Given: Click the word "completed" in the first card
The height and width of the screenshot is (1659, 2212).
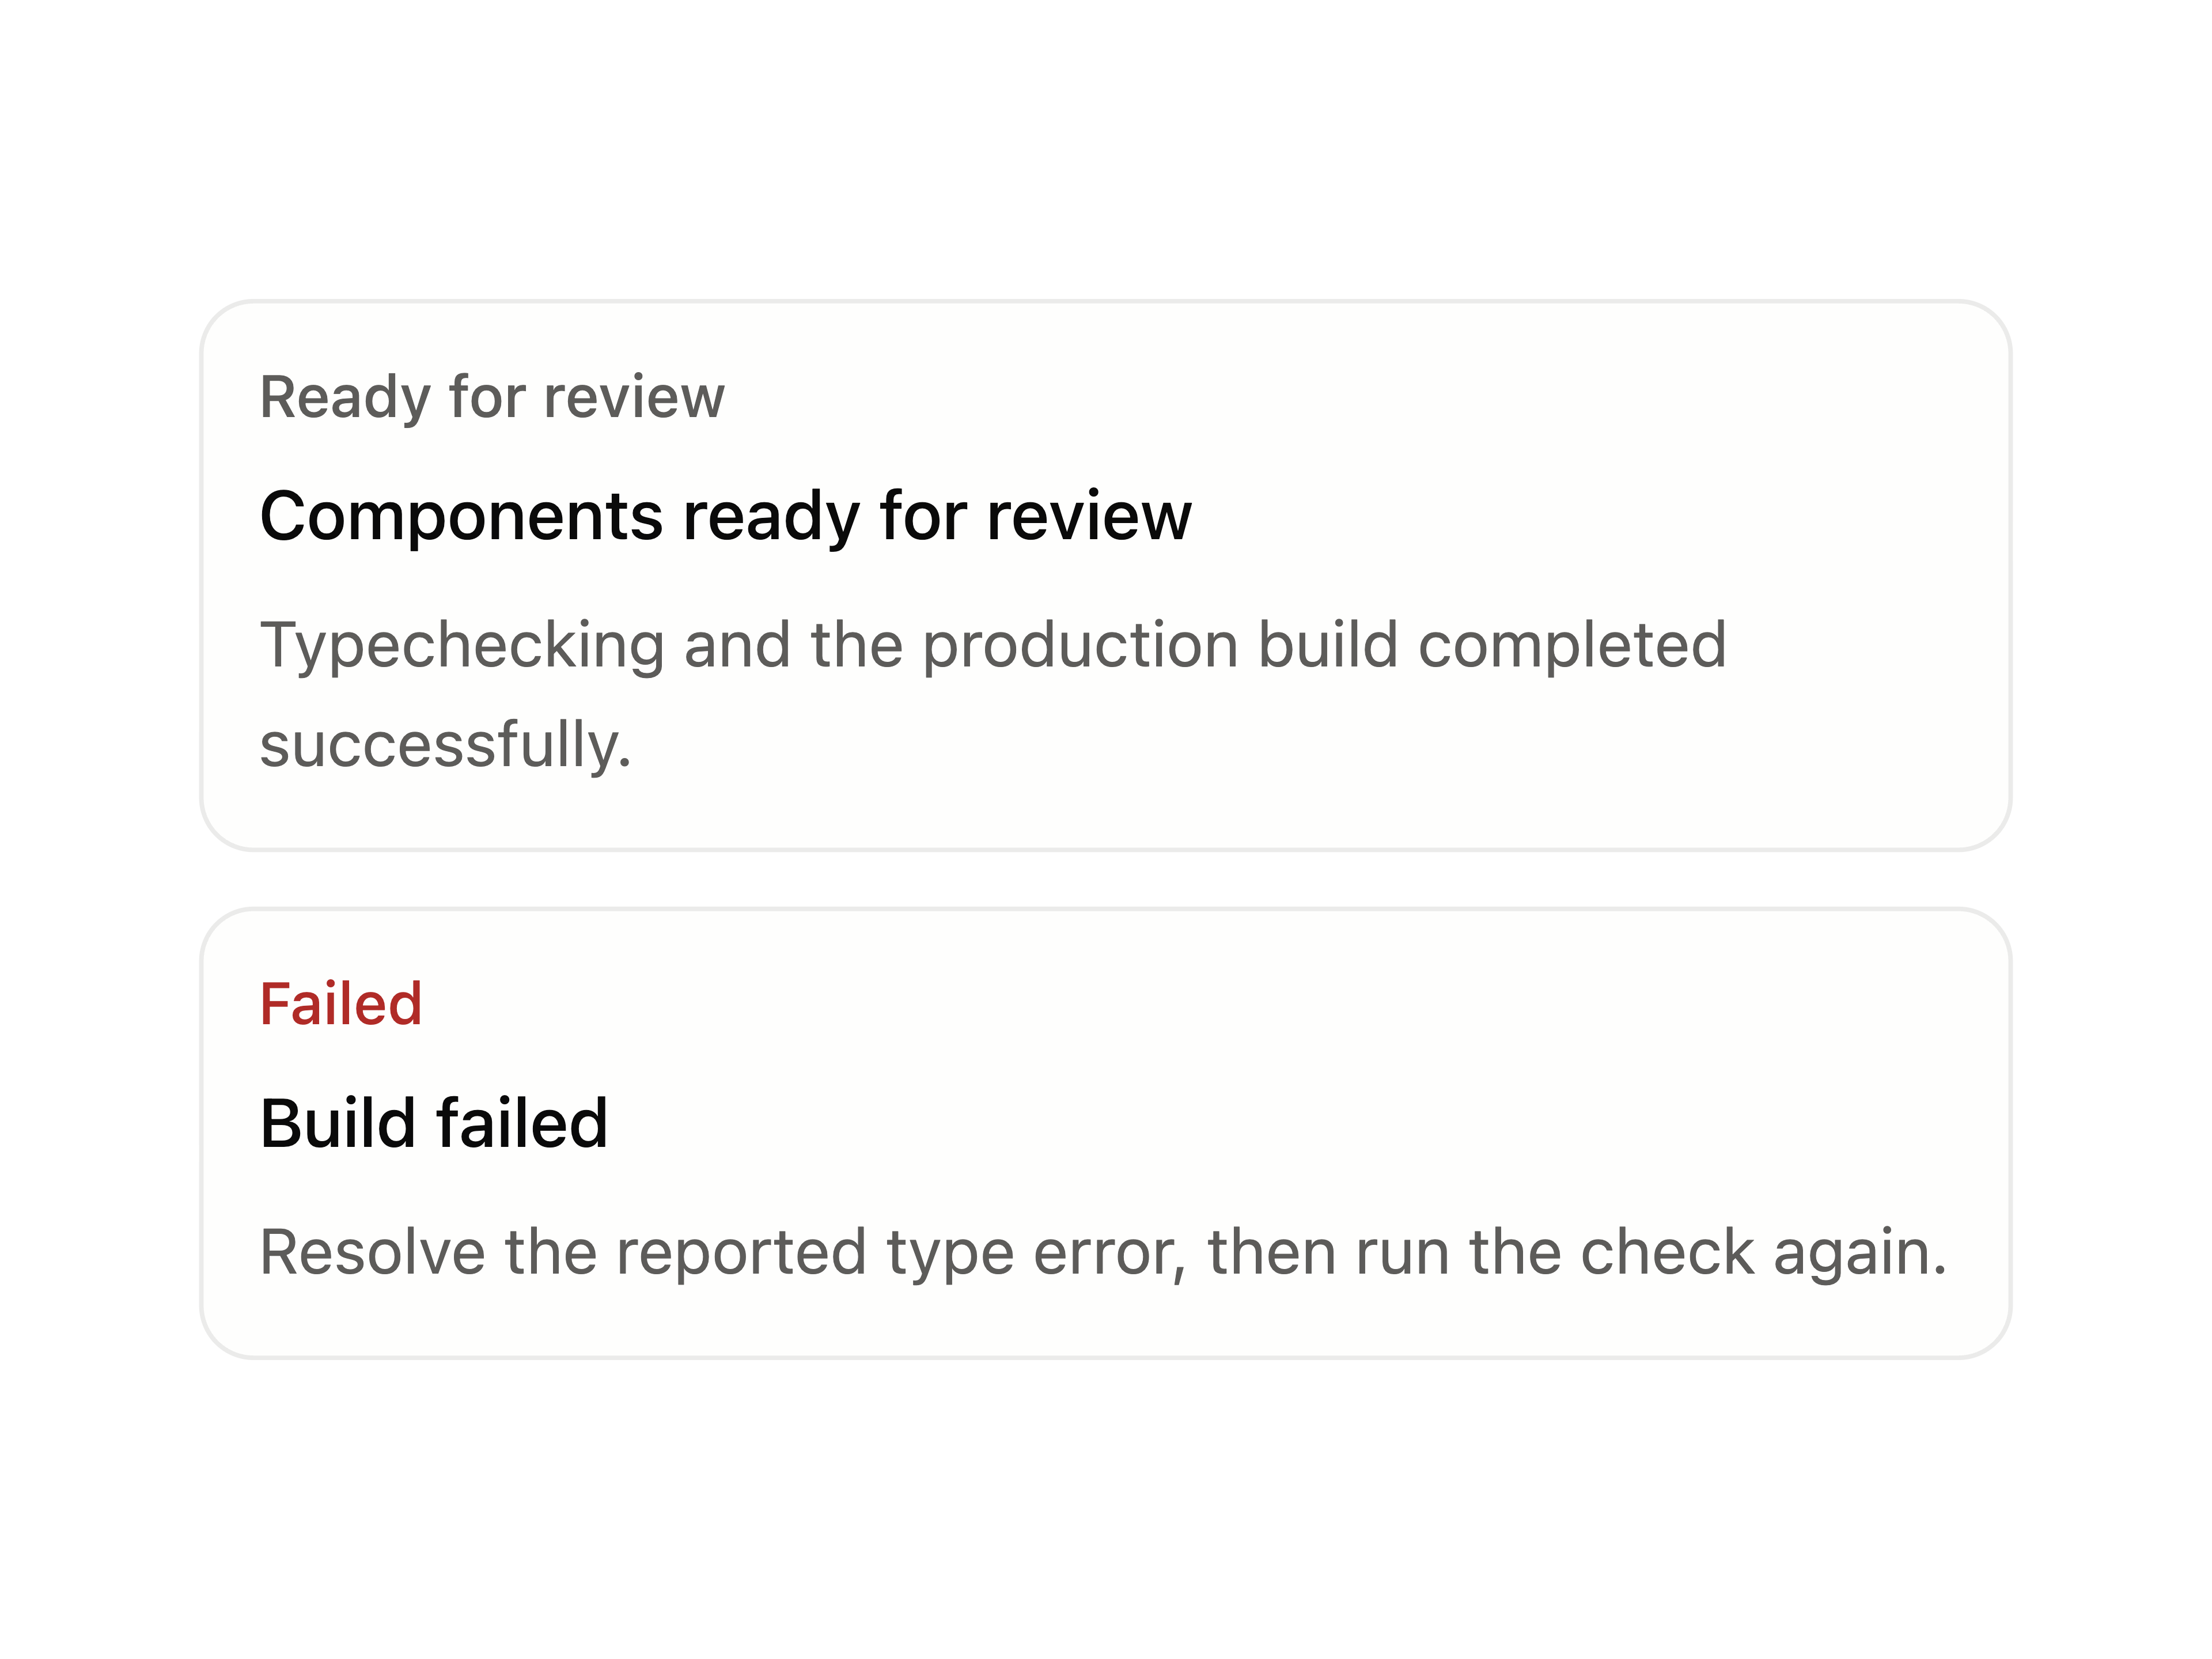Looking at the screenshot, I should tap(1573, 647).
